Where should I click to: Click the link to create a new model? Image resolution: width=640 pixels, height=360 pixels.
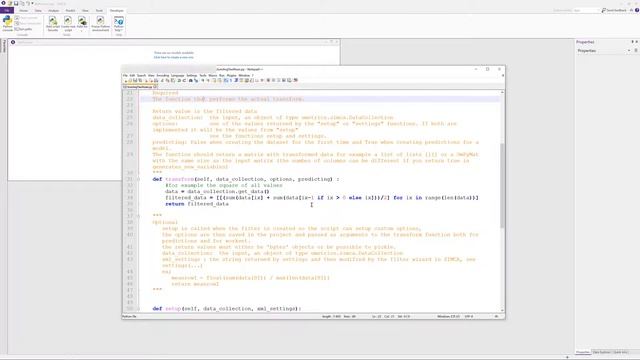(x=173, y=57)
